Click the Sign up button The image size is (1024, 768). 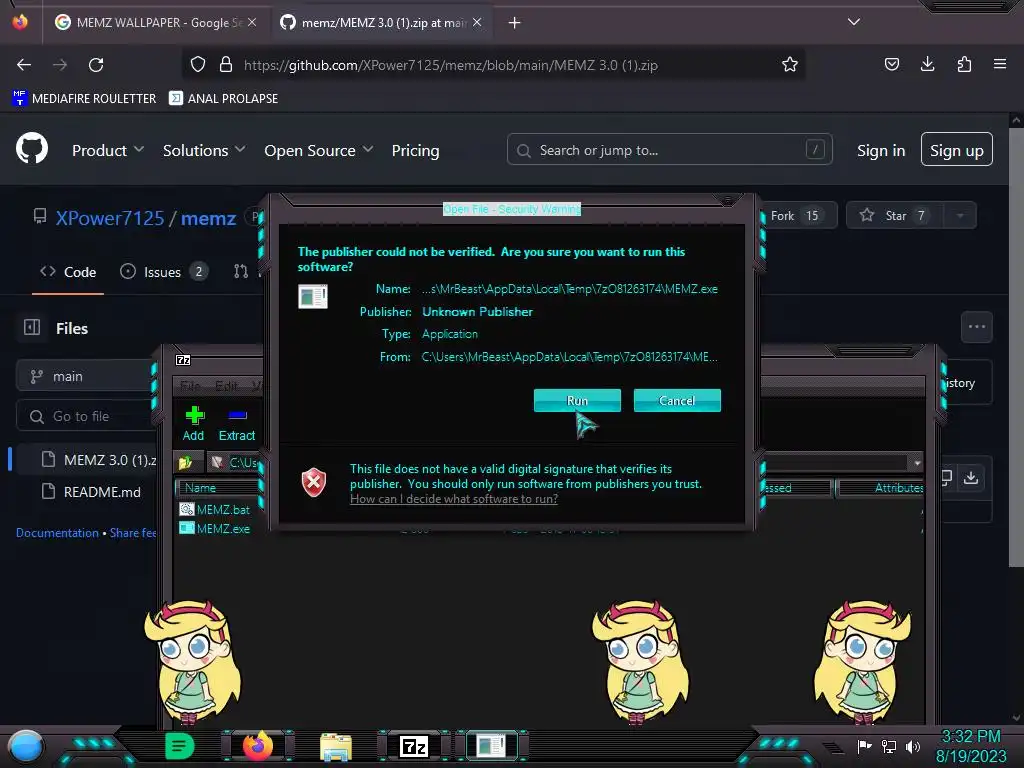point(957,150)
